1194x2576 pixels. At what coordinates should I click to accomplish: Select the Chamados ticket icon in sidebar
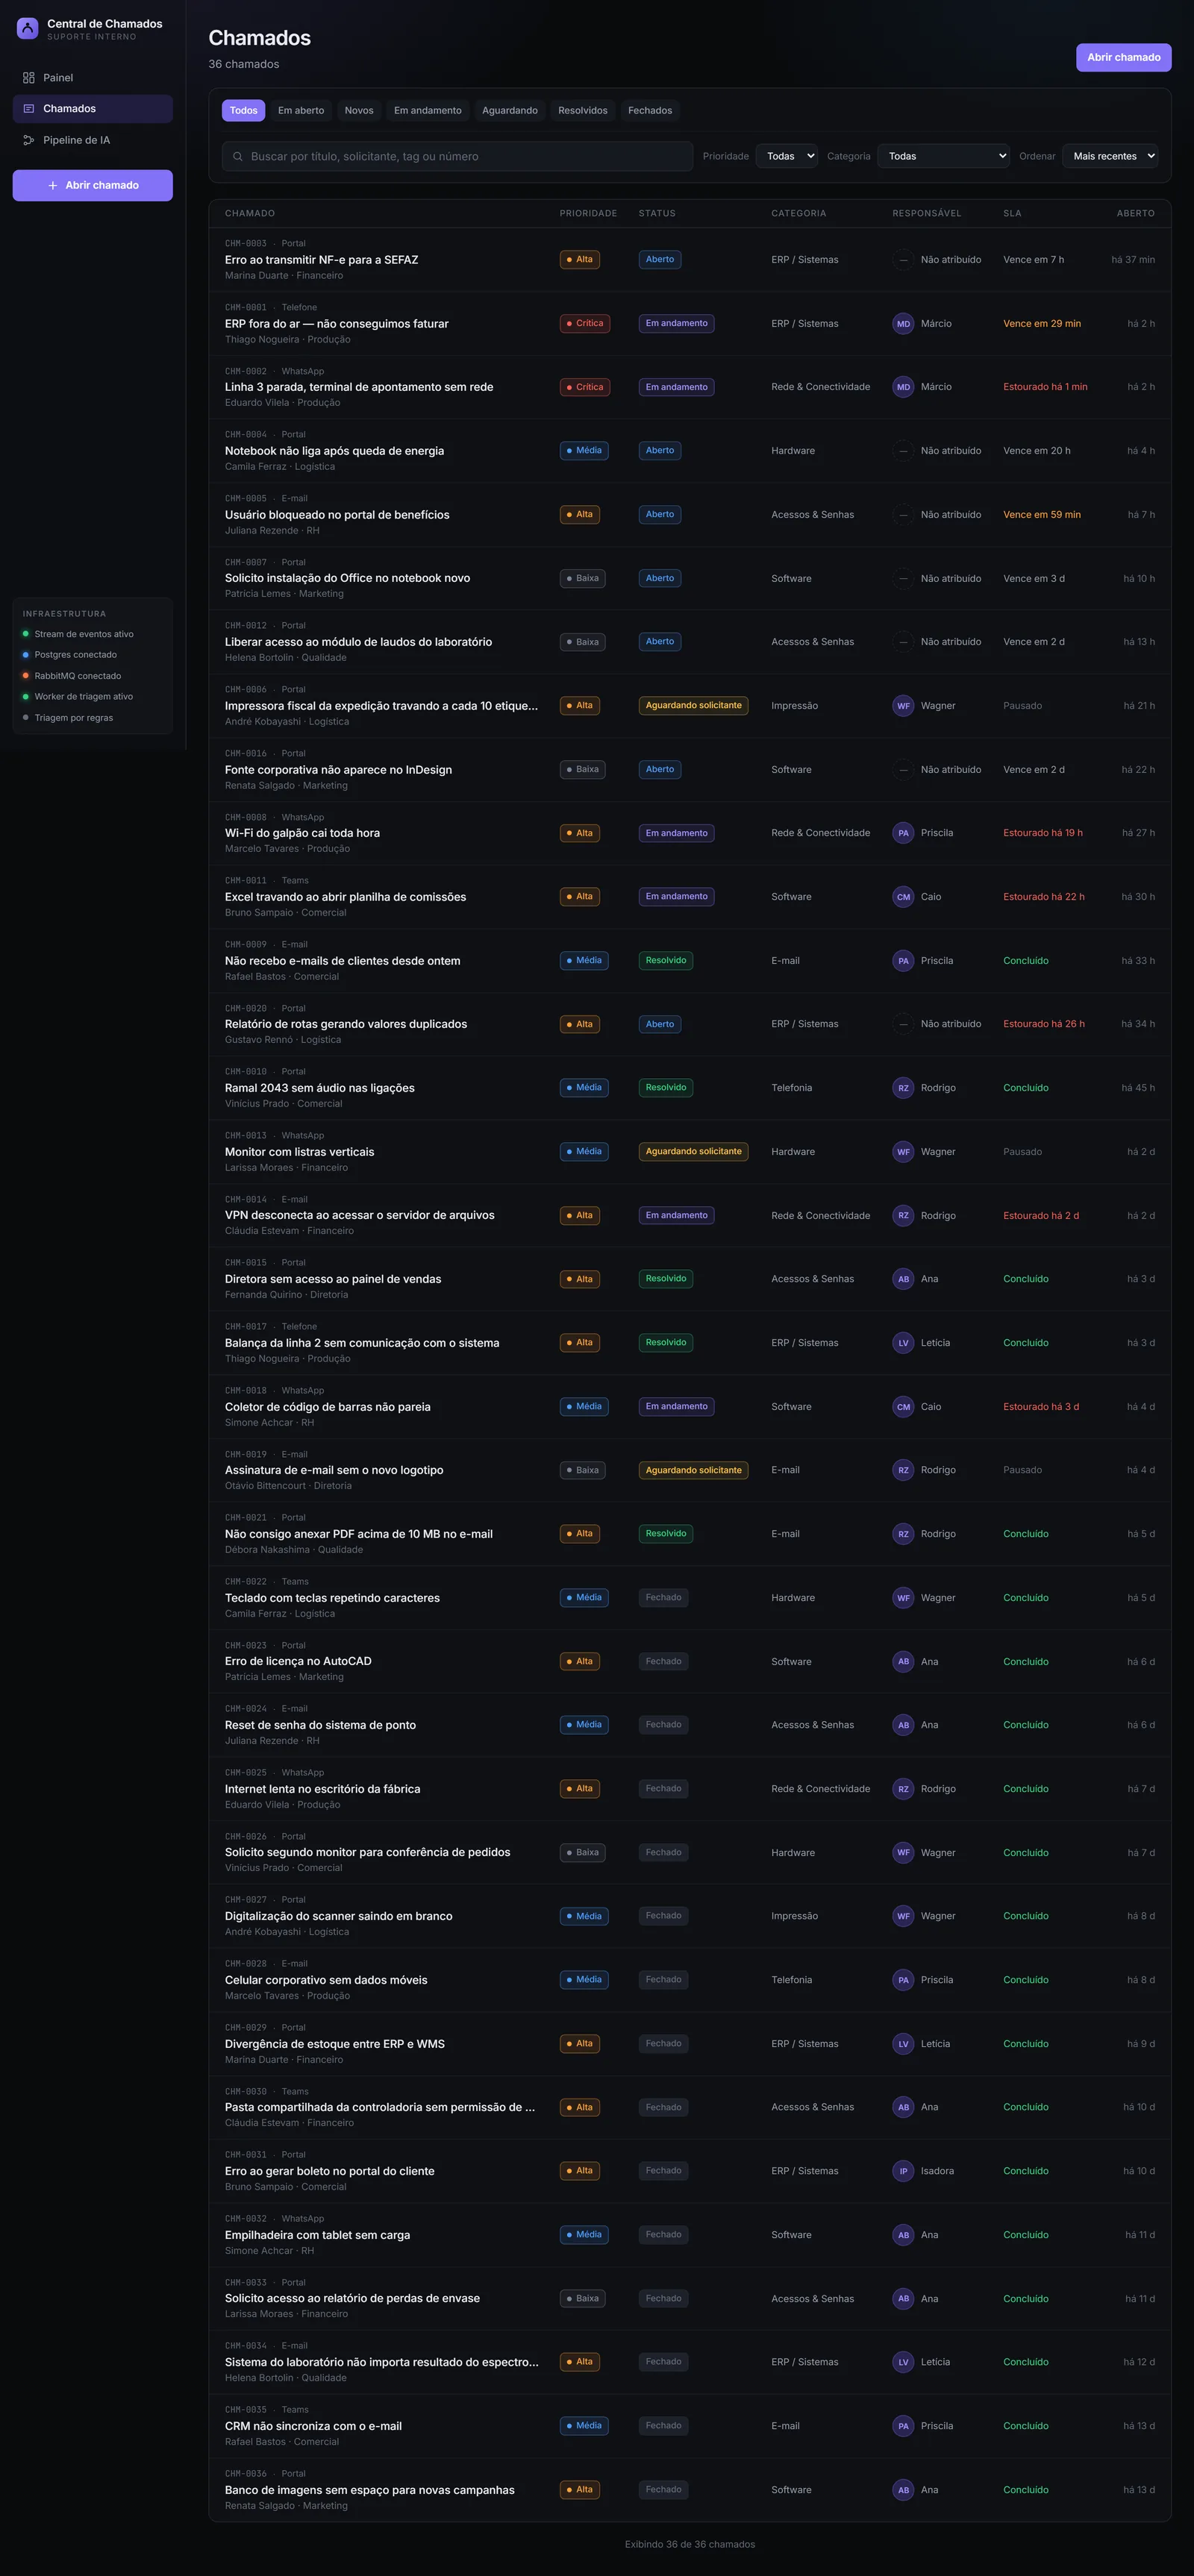click(x=29, y=109)
